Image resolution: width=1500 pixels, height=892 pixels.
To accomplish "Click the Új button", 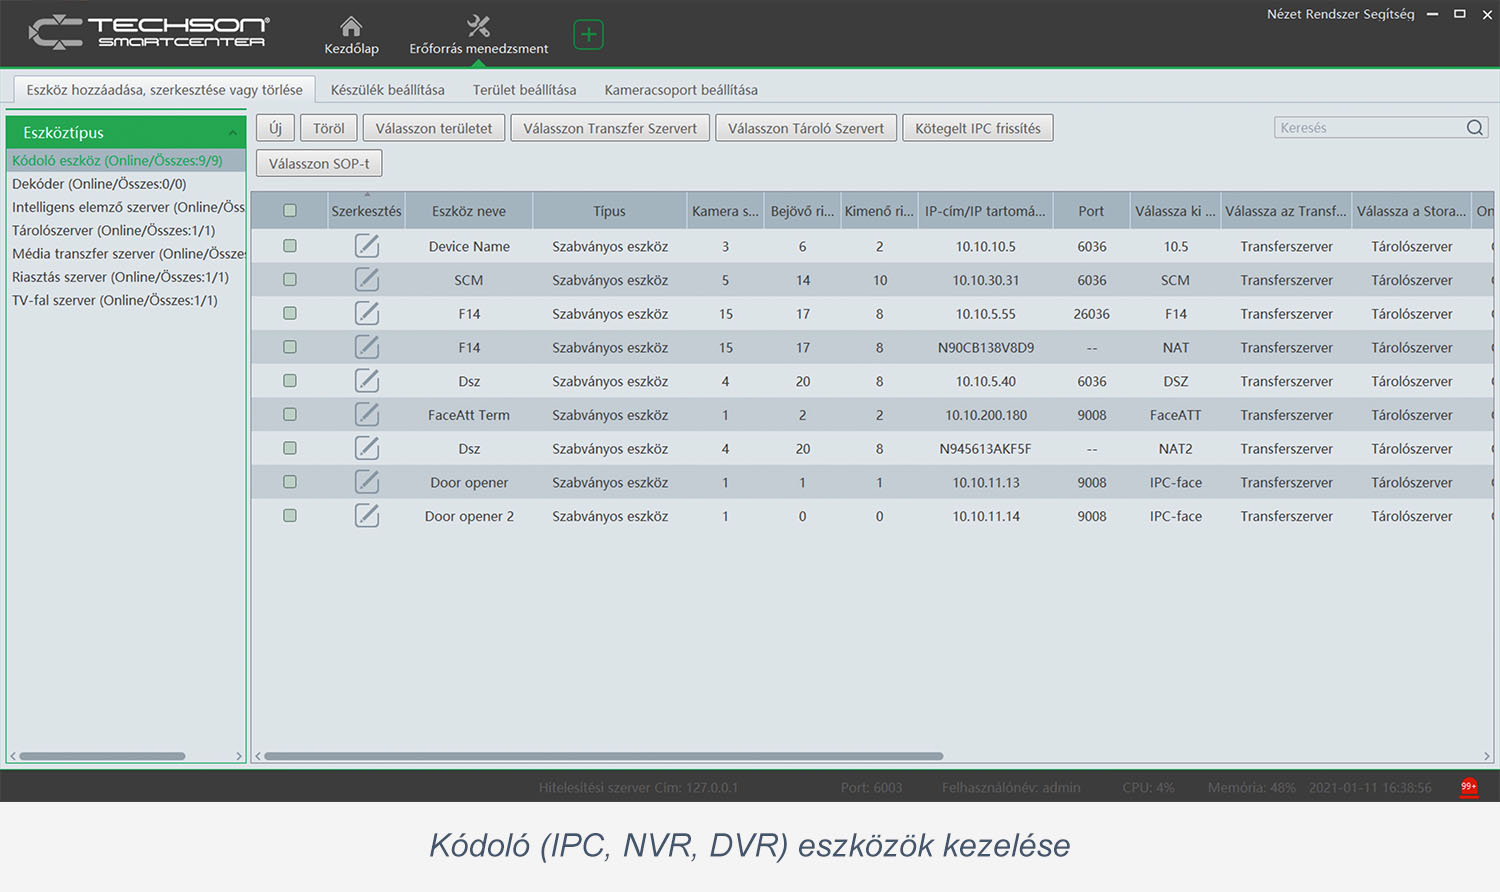I will 275,128.
